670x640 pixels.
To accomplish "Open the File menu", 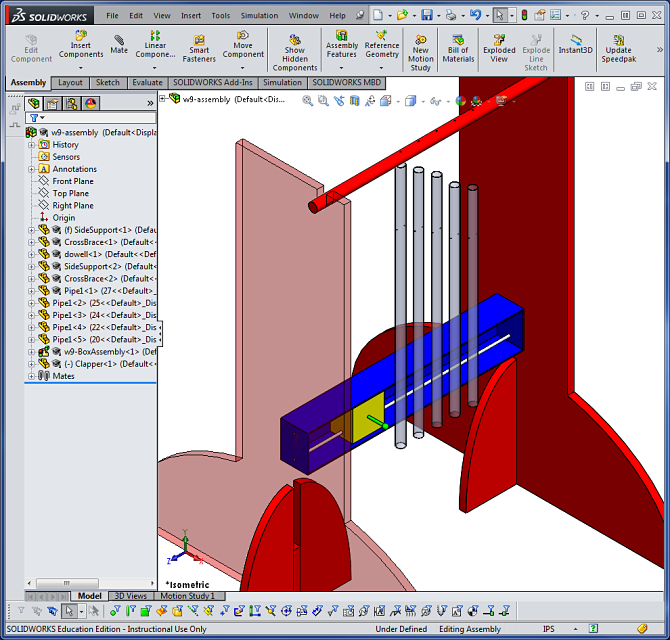I will [x=112, y=16].
